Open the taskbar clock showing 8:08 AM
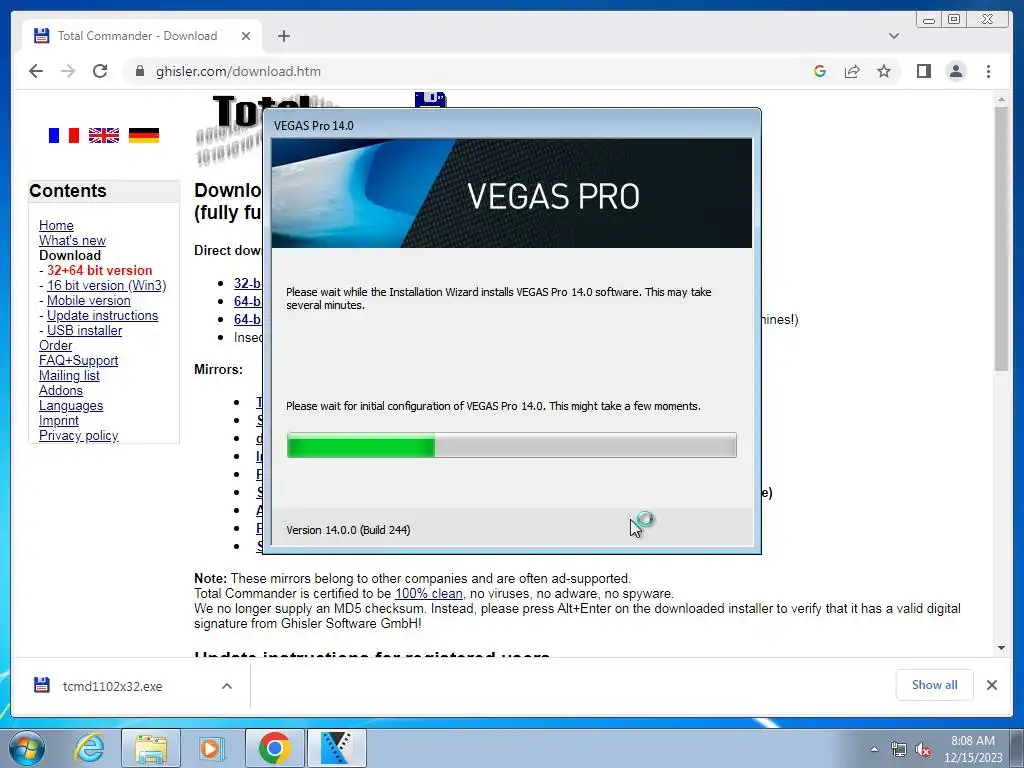The height and width of the screenshot is (768, 1024). [x=973, y=749]
